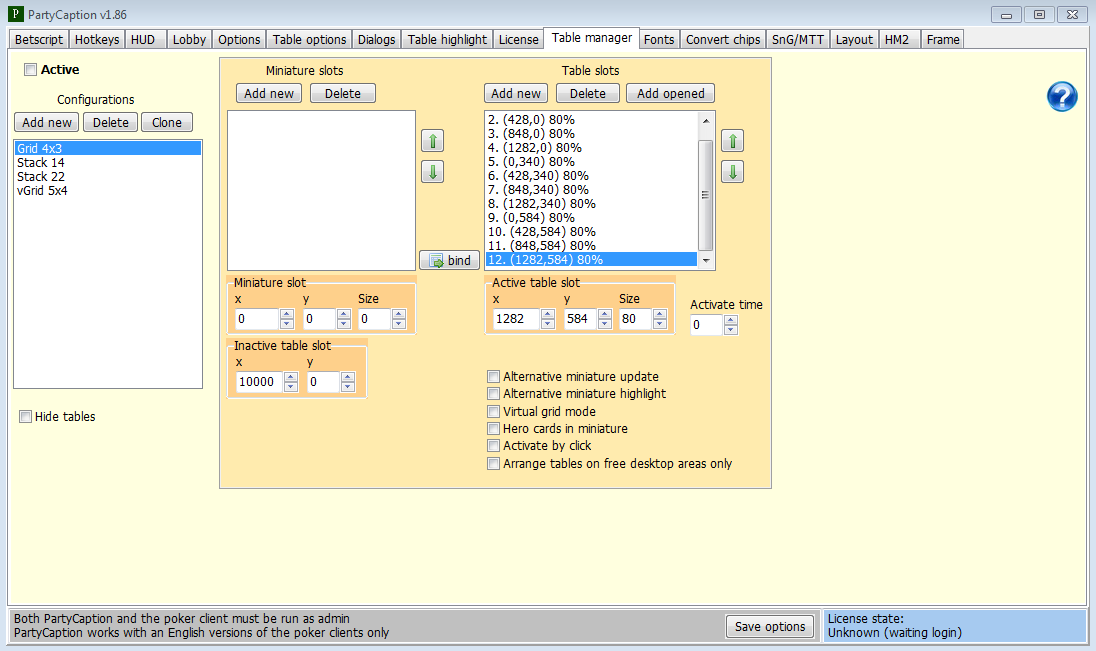Delete miniature slot

343,94
